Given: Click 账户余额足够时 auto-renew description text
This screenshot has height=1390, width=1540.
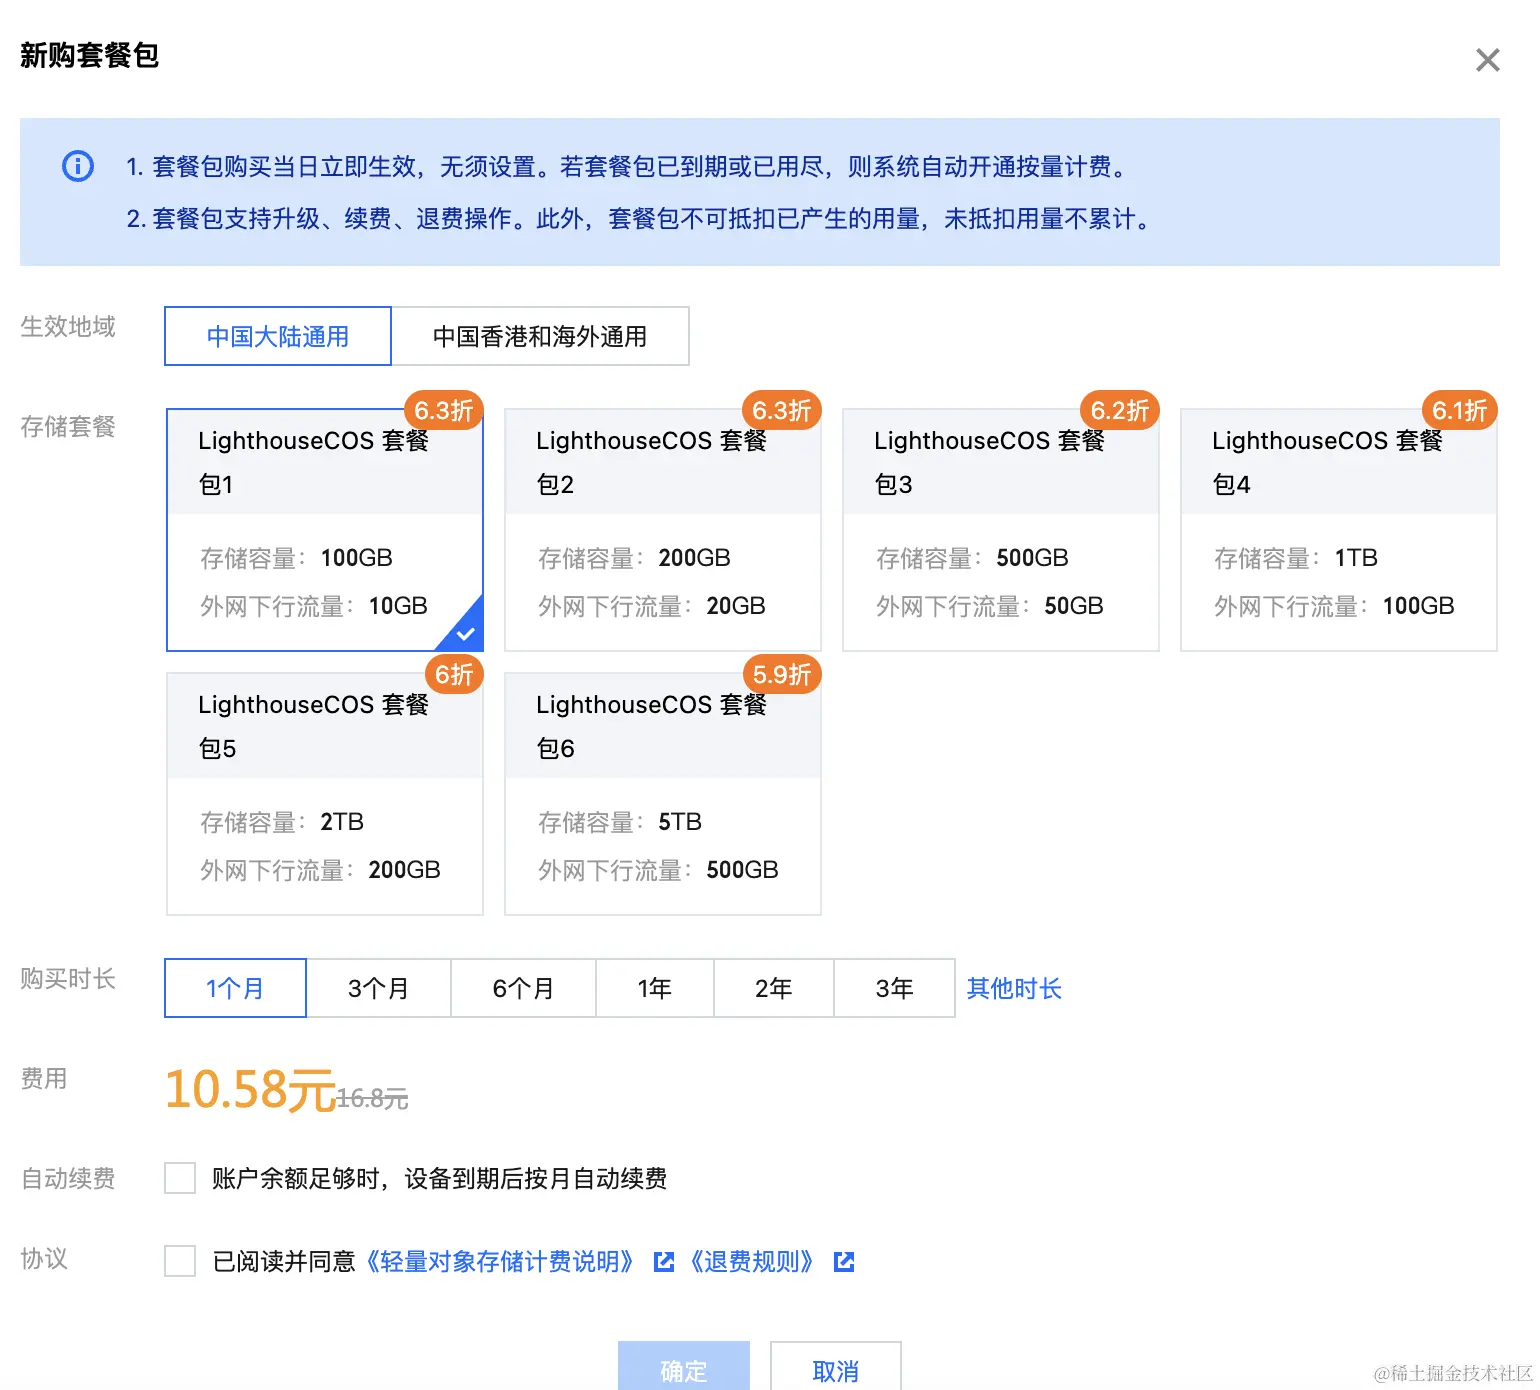Looking at the screenshot, I should (439, 1179).
